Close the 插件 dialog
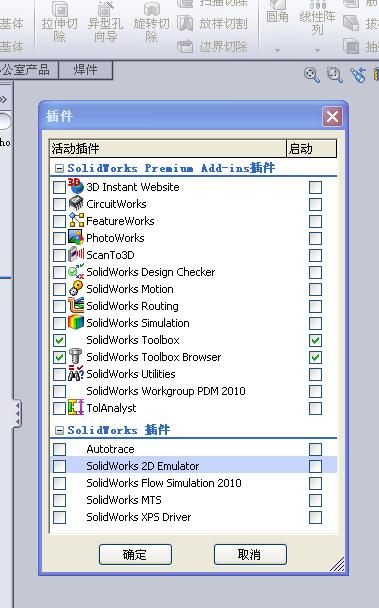 click(332, 116)
